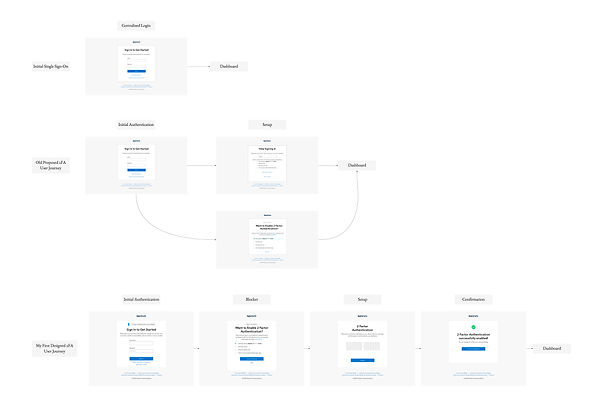Click blue button in Old Proposed sign-in screen

137,170
